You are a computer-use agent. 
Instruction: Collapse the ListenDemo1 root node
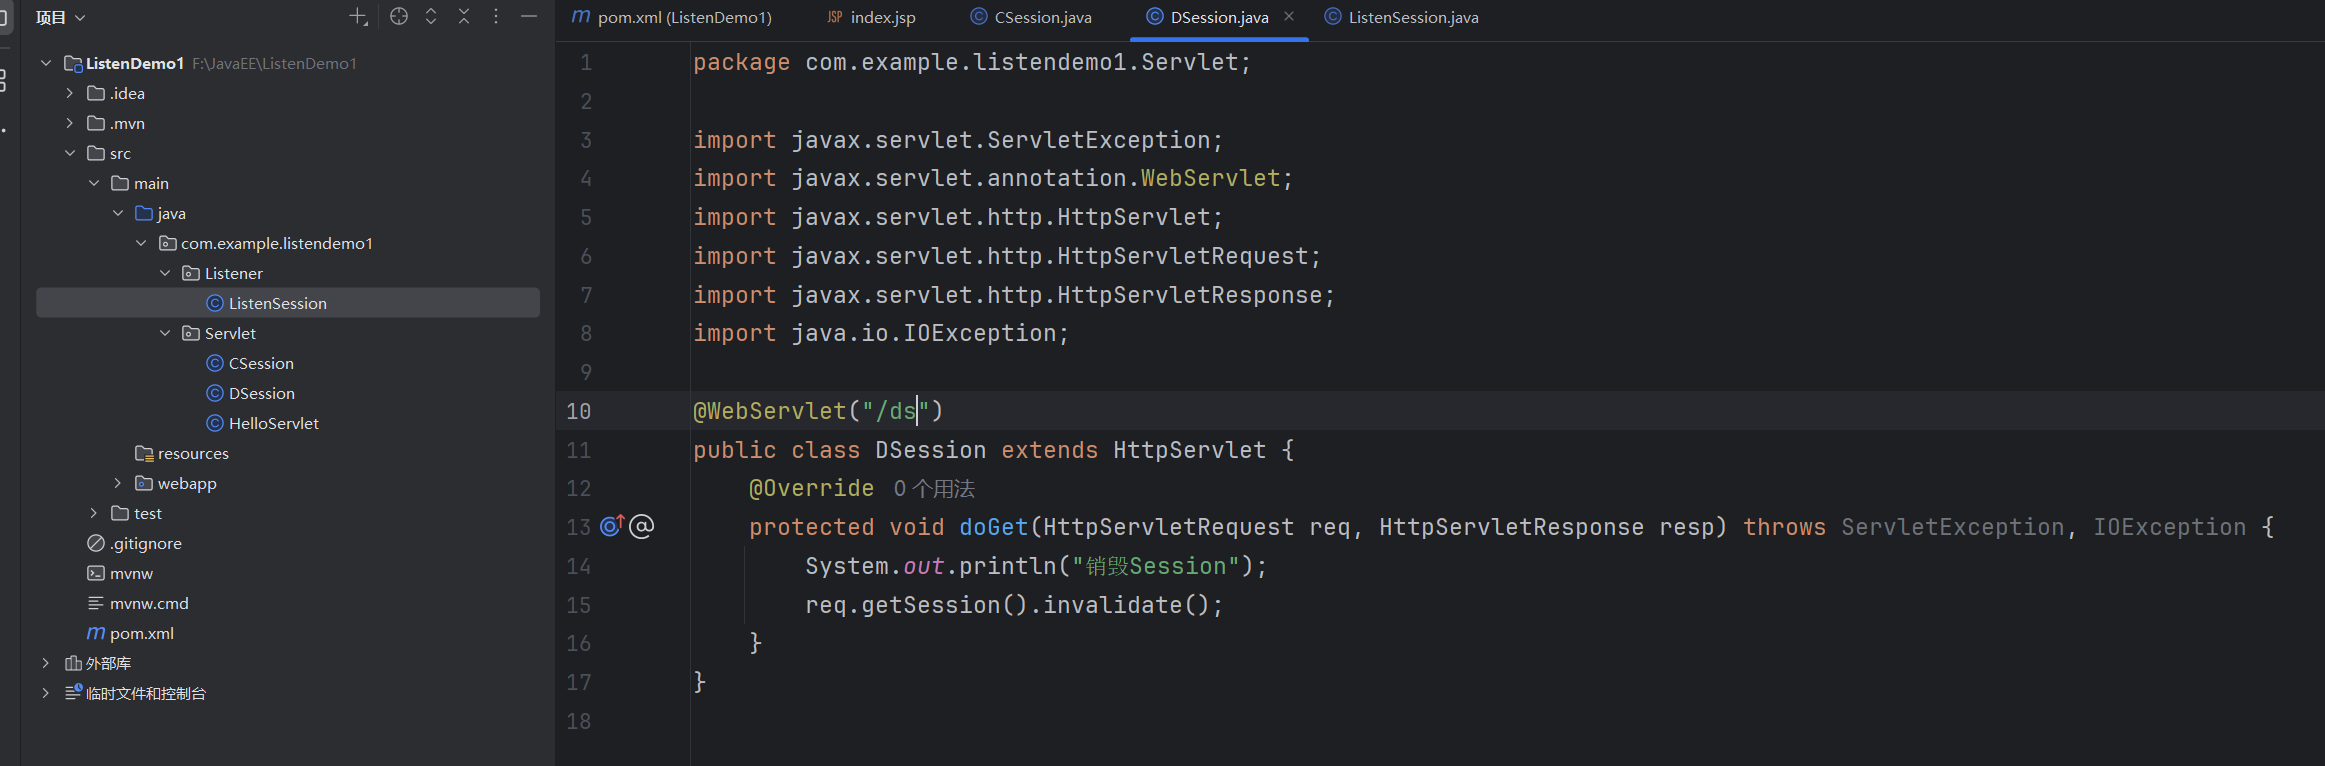click(46, 63)
